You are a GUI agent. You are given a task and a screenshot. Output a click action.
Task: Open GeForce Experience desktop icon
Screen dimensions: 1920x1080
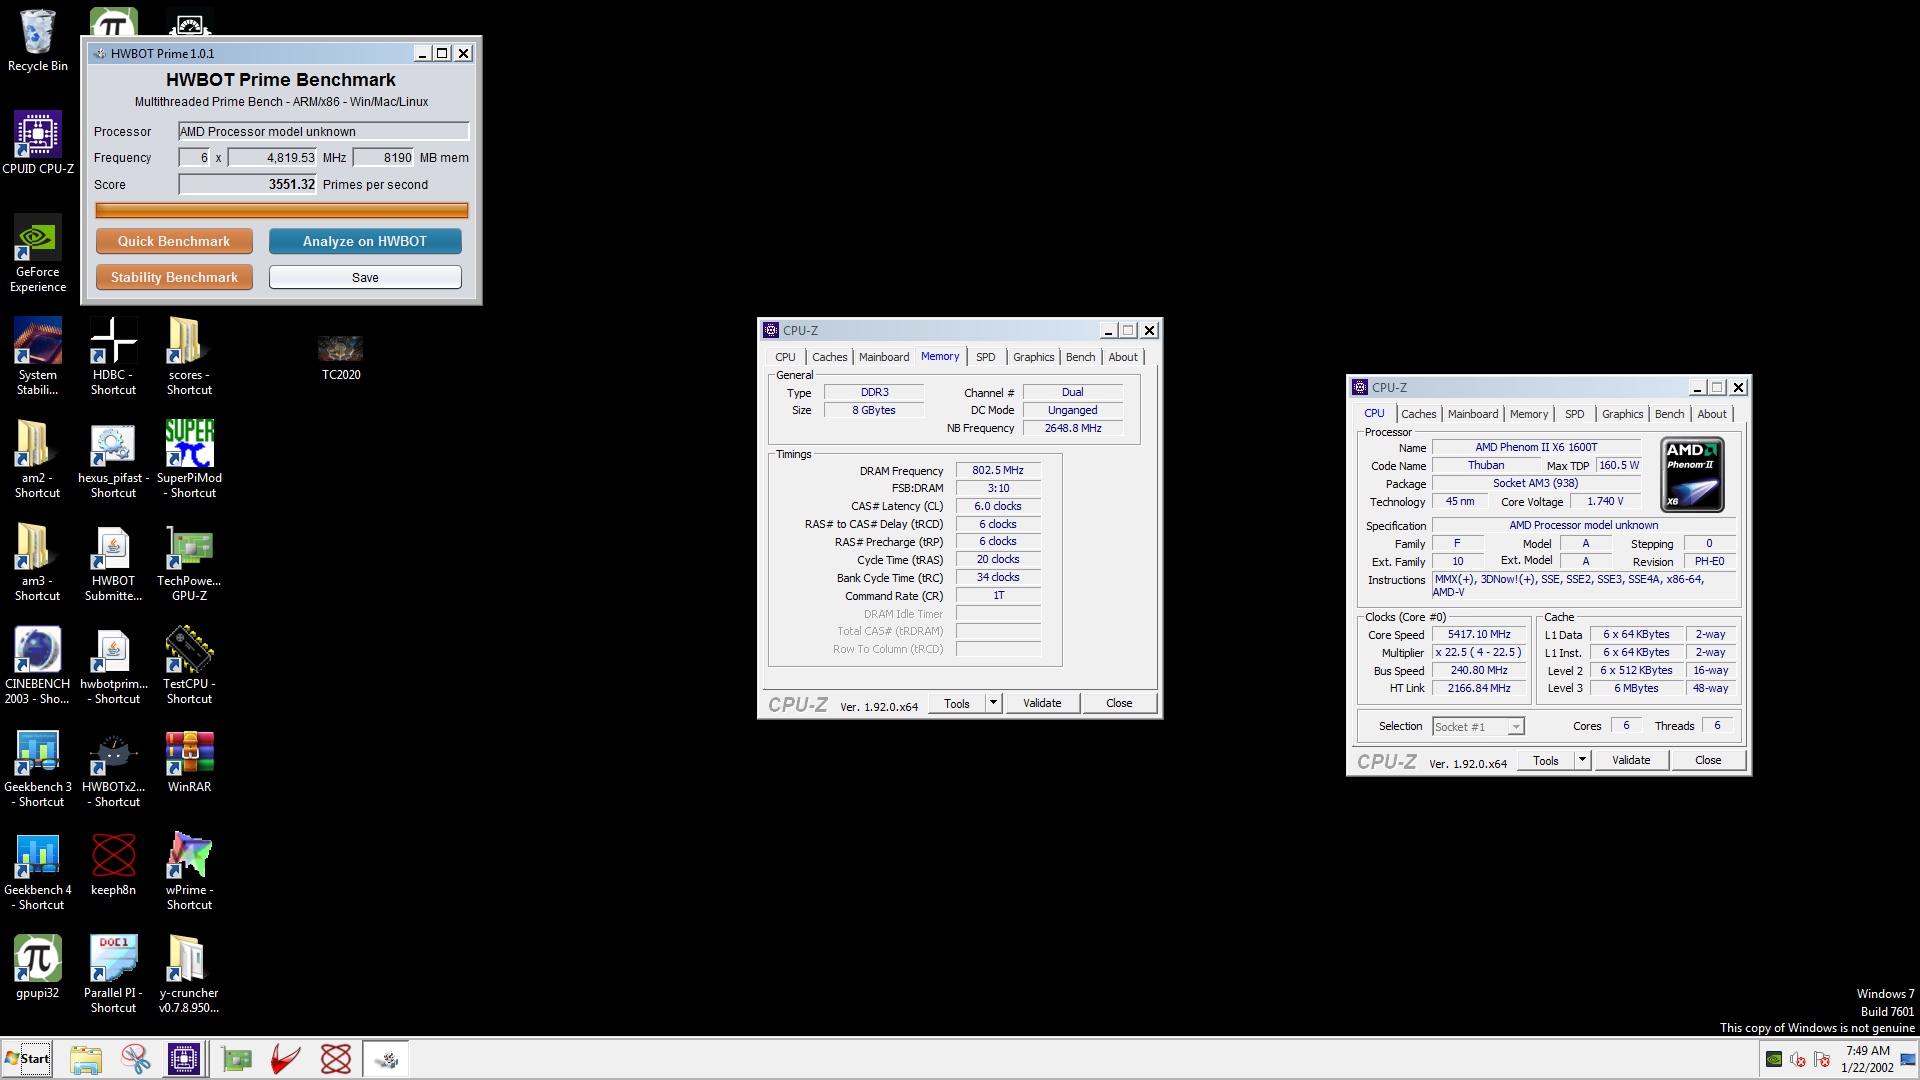38,253
